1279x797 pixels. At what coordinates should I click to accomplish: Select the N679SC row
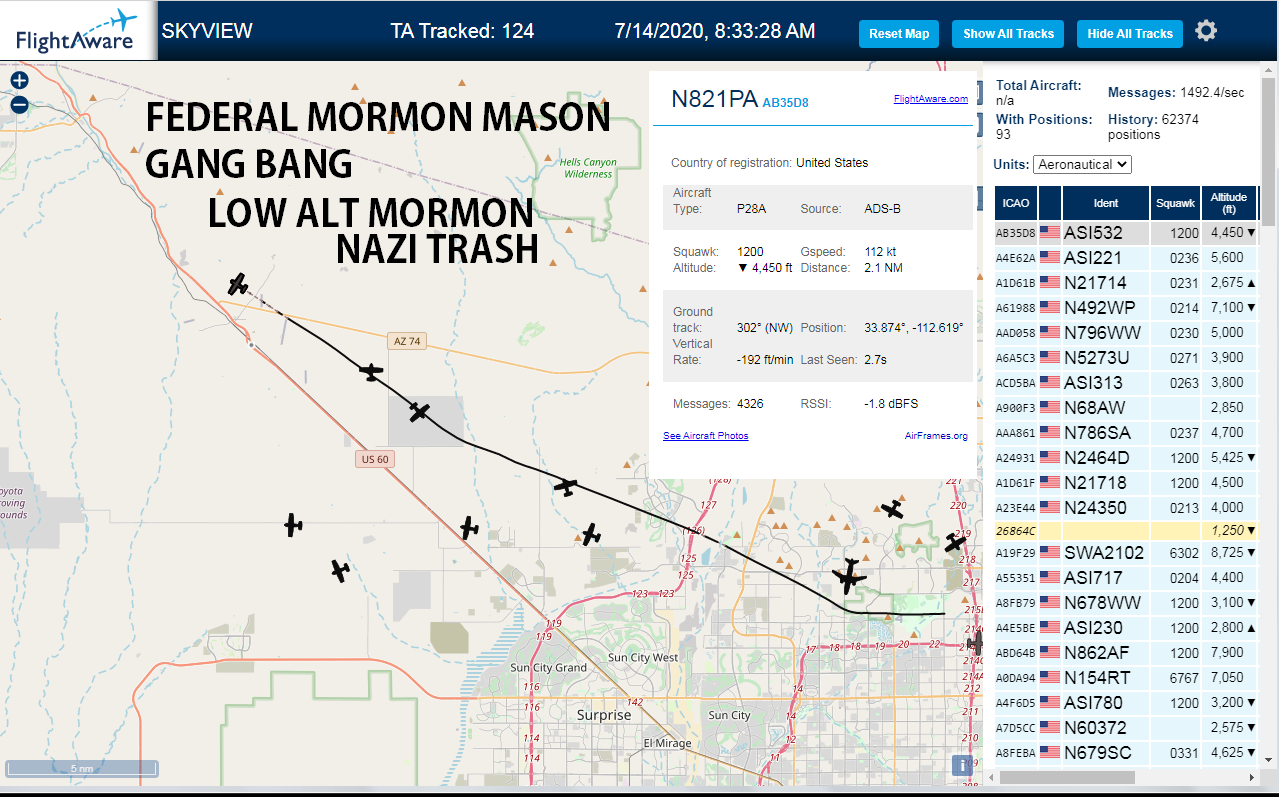[x=1126, y=753]
